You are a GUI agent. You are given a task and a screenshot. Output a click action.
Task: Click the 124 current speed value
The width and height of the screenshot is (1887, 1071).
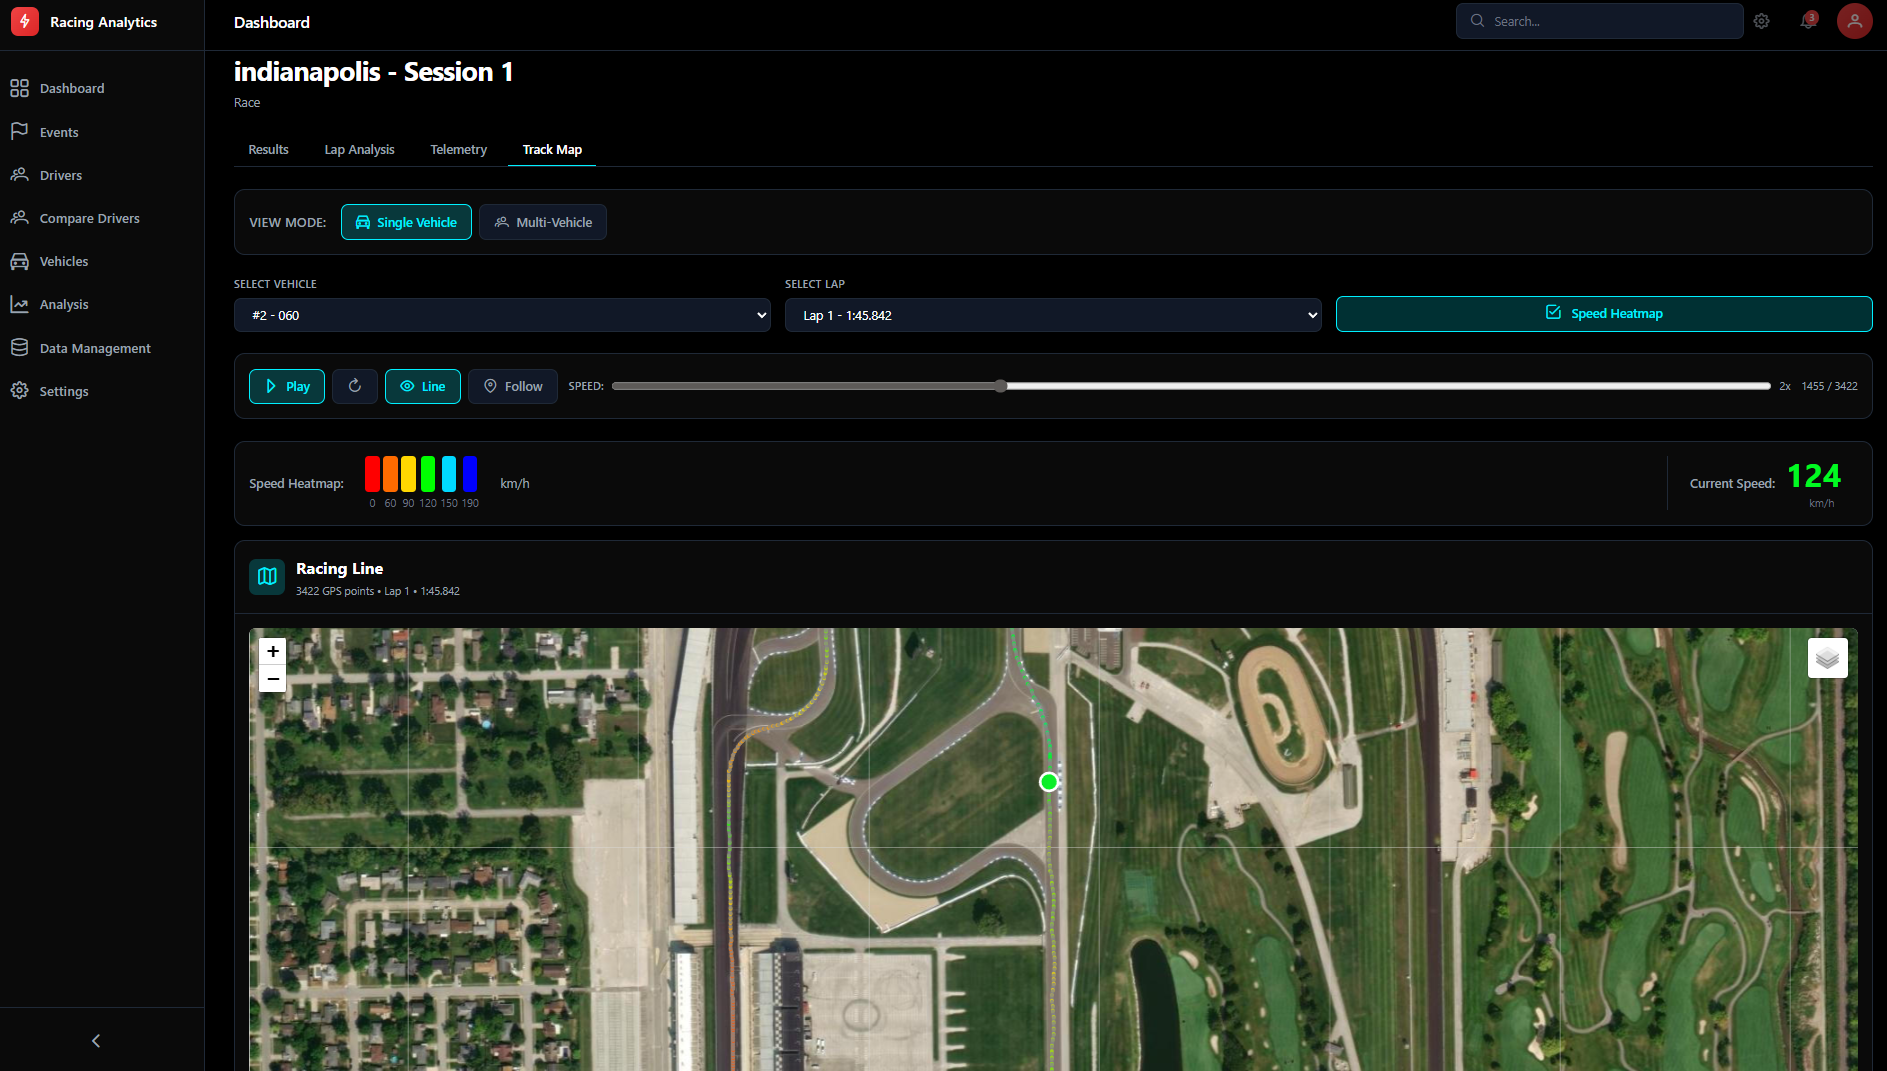tap(1814, 476)
